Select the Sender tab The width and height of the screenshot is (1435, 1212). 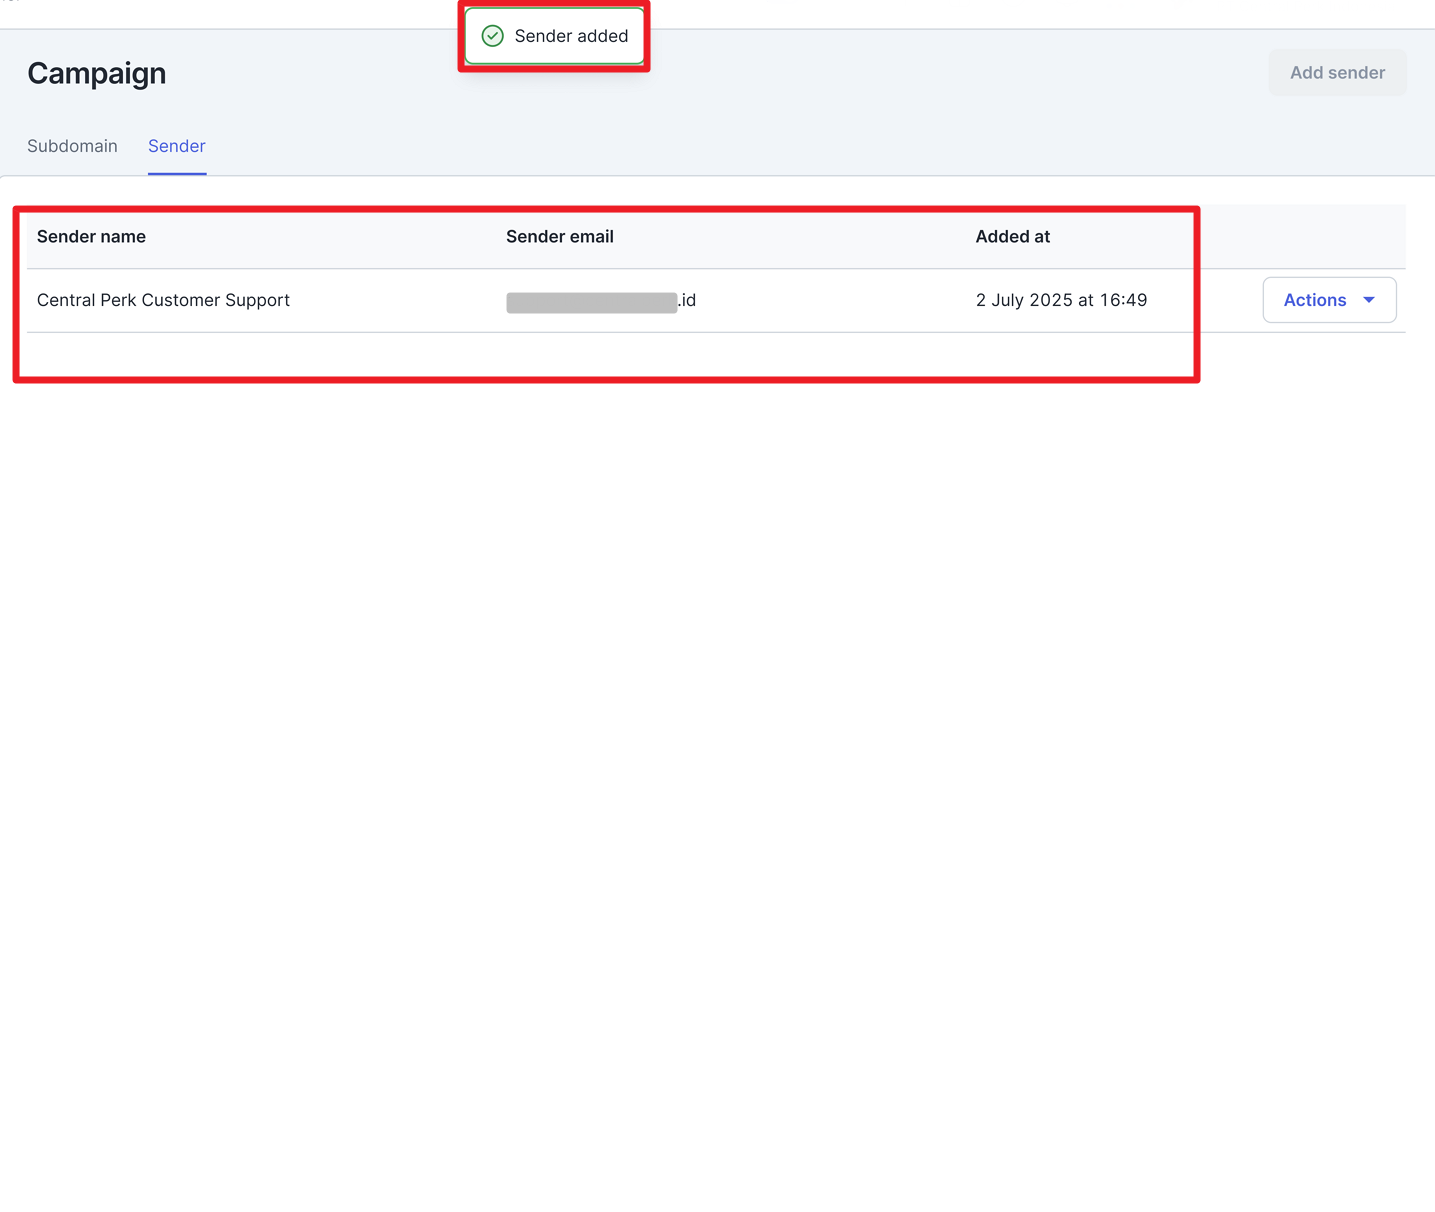click(177, 146)
